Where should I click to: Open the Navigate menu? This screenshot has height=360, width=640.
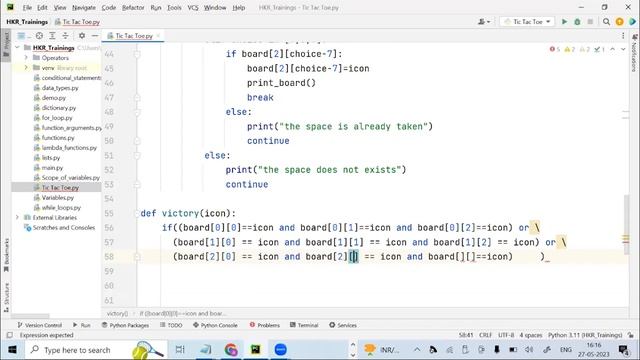84,7
